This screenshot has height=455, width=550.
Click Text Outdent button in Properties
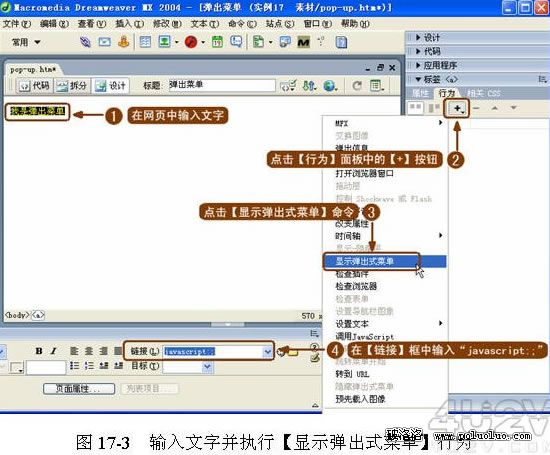(x=103, y=366)
